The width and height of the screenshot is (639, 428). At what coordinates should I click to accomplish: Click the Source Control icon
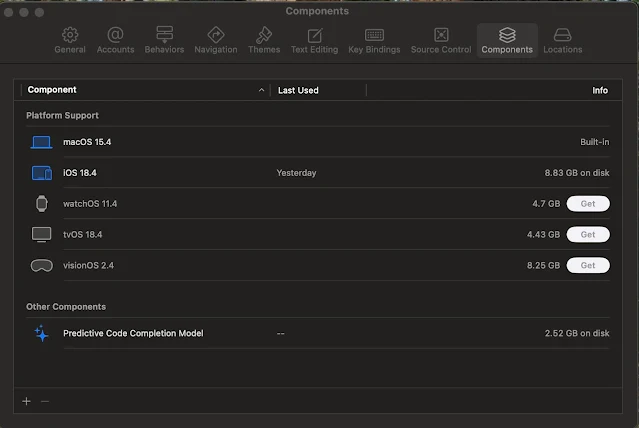[441, 35]
